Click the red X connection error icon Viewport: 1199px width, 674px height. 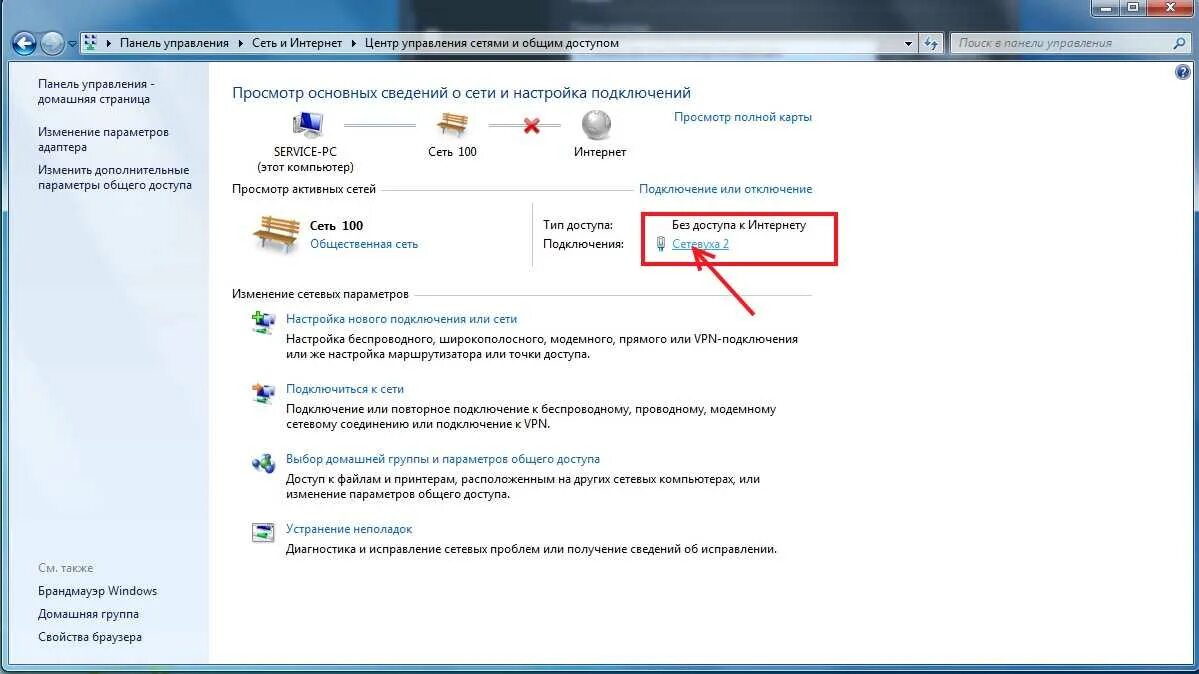[x=531, y=125]
